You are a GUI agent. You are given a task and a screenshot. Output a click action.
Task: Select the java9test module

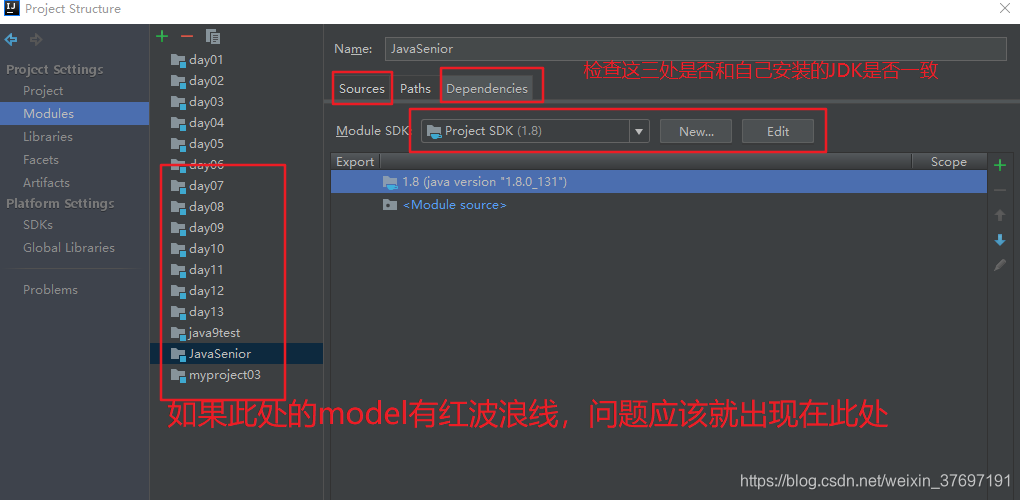coord(214,333)
